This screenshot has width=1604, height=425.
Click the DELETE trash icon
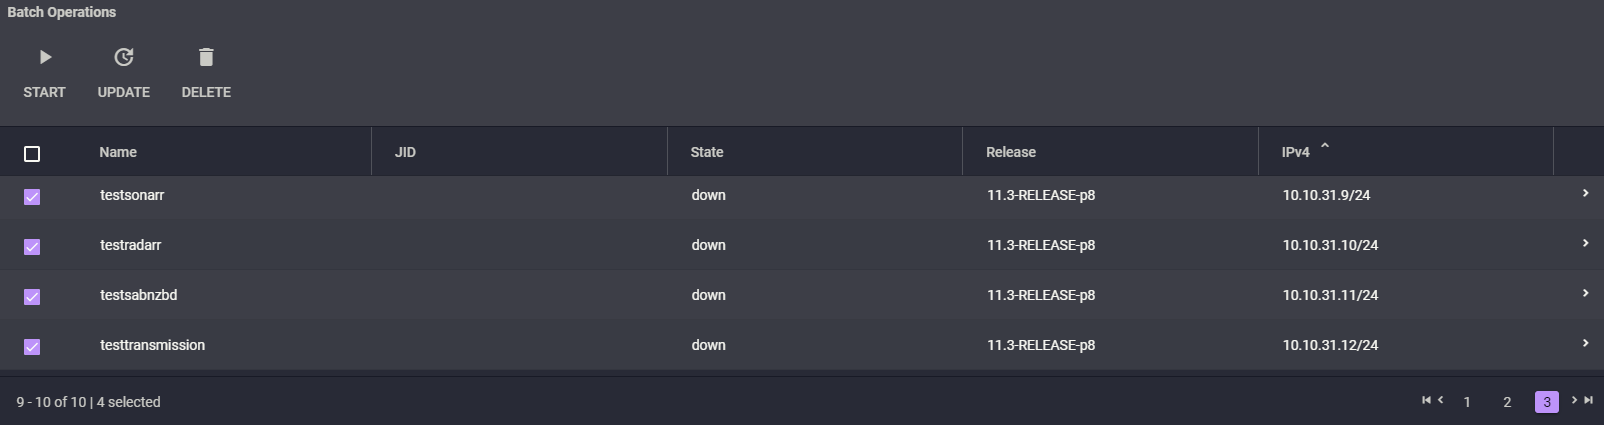tap(206, 57)
